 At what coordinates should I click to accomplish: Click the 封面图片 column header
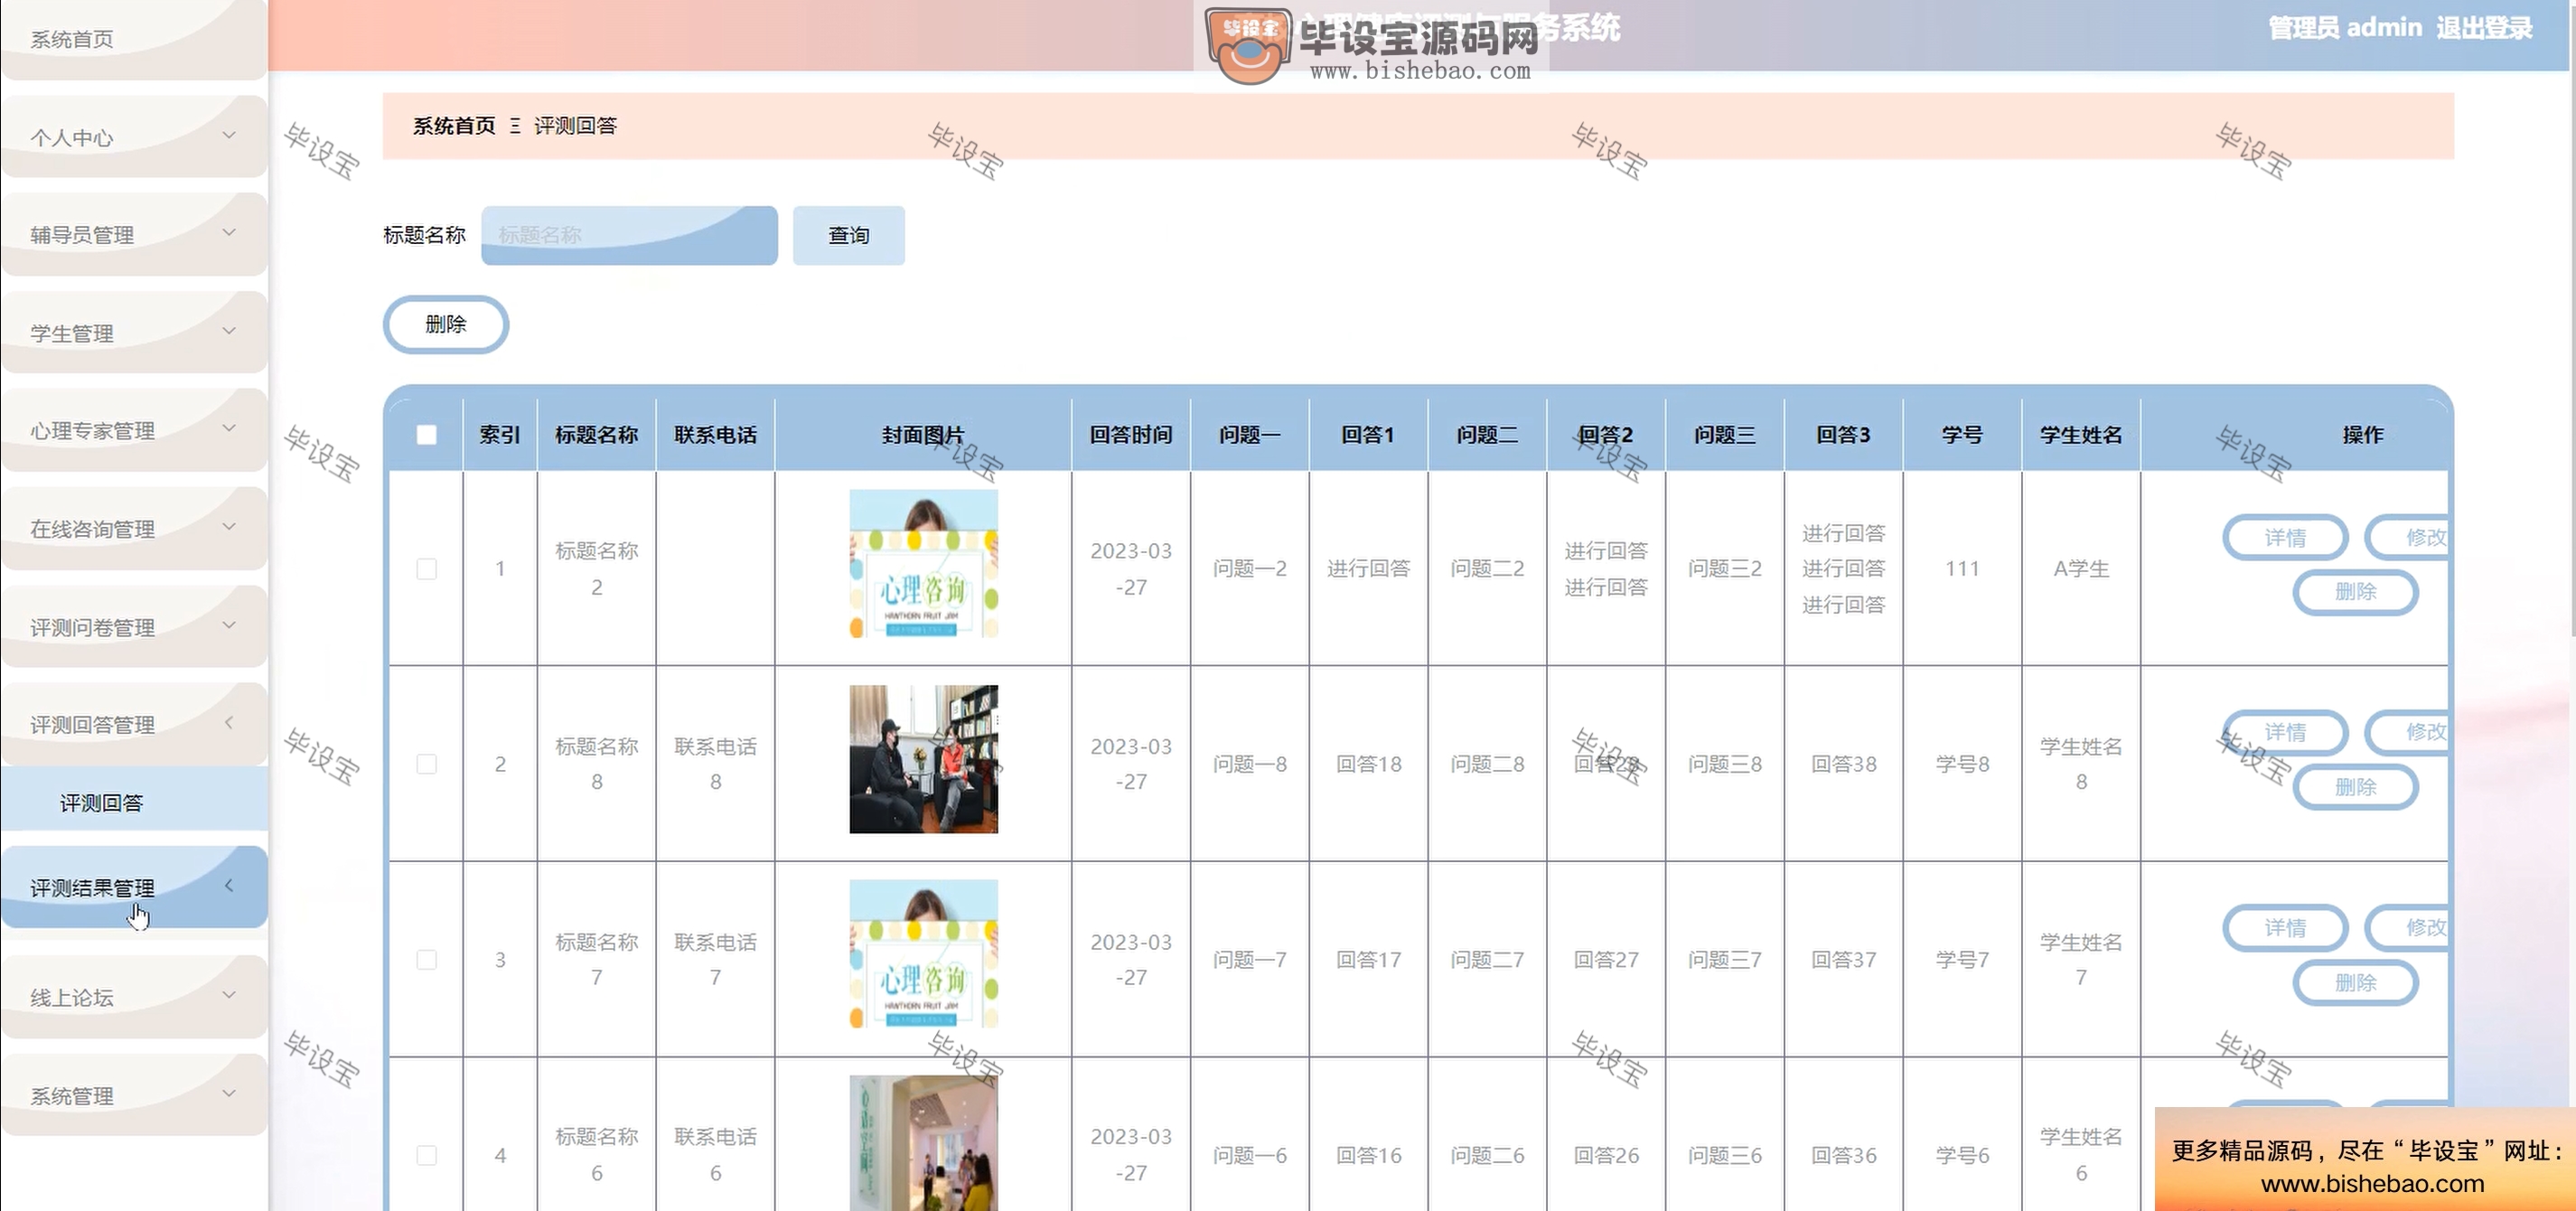[x=923, y=435]
